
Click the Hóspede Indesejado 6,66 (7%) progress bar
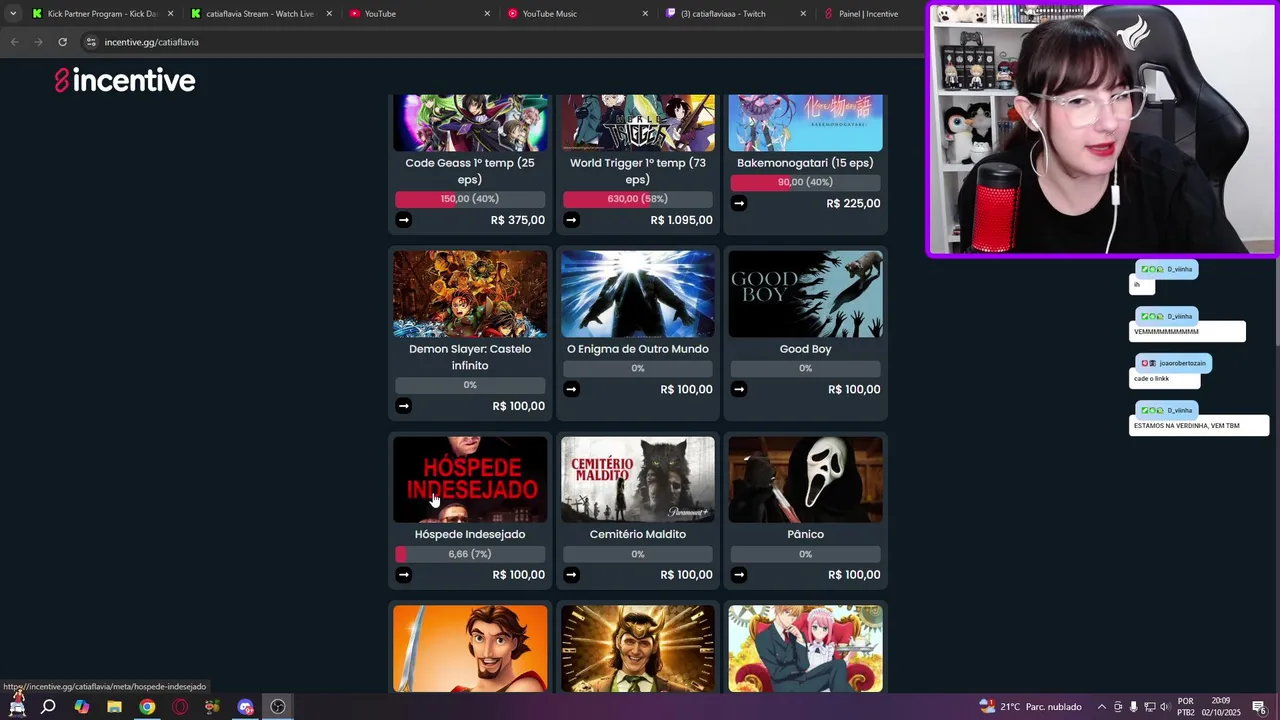(x=470, y=554)
